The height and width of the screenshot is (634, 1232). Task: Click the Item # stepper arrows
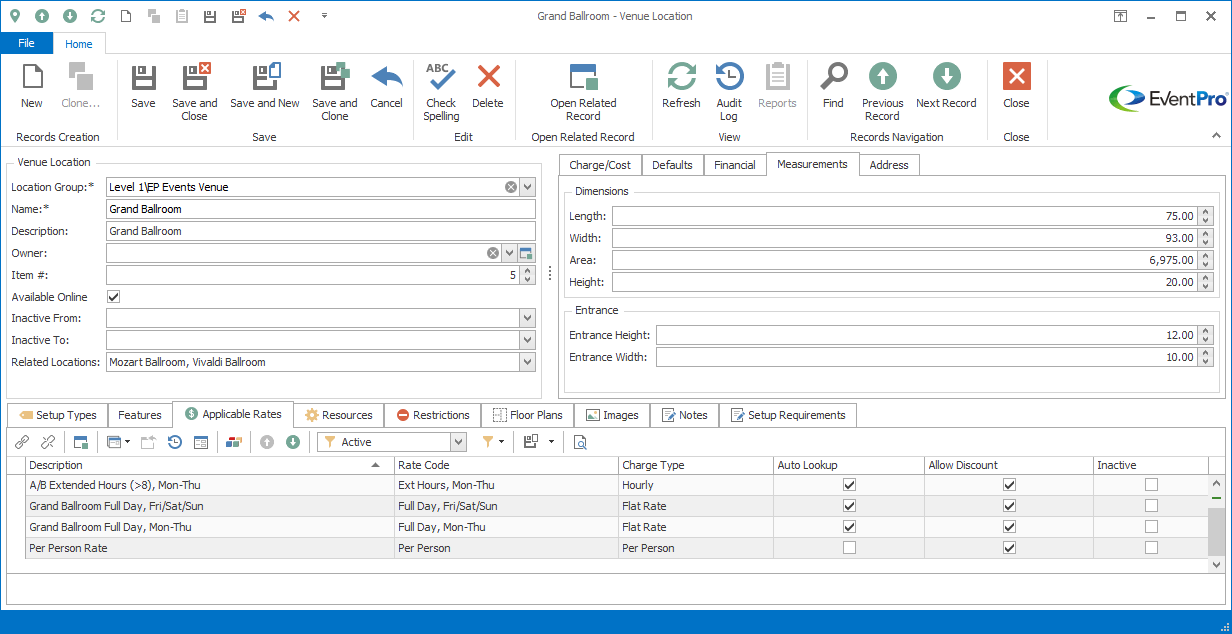point(528,275)
